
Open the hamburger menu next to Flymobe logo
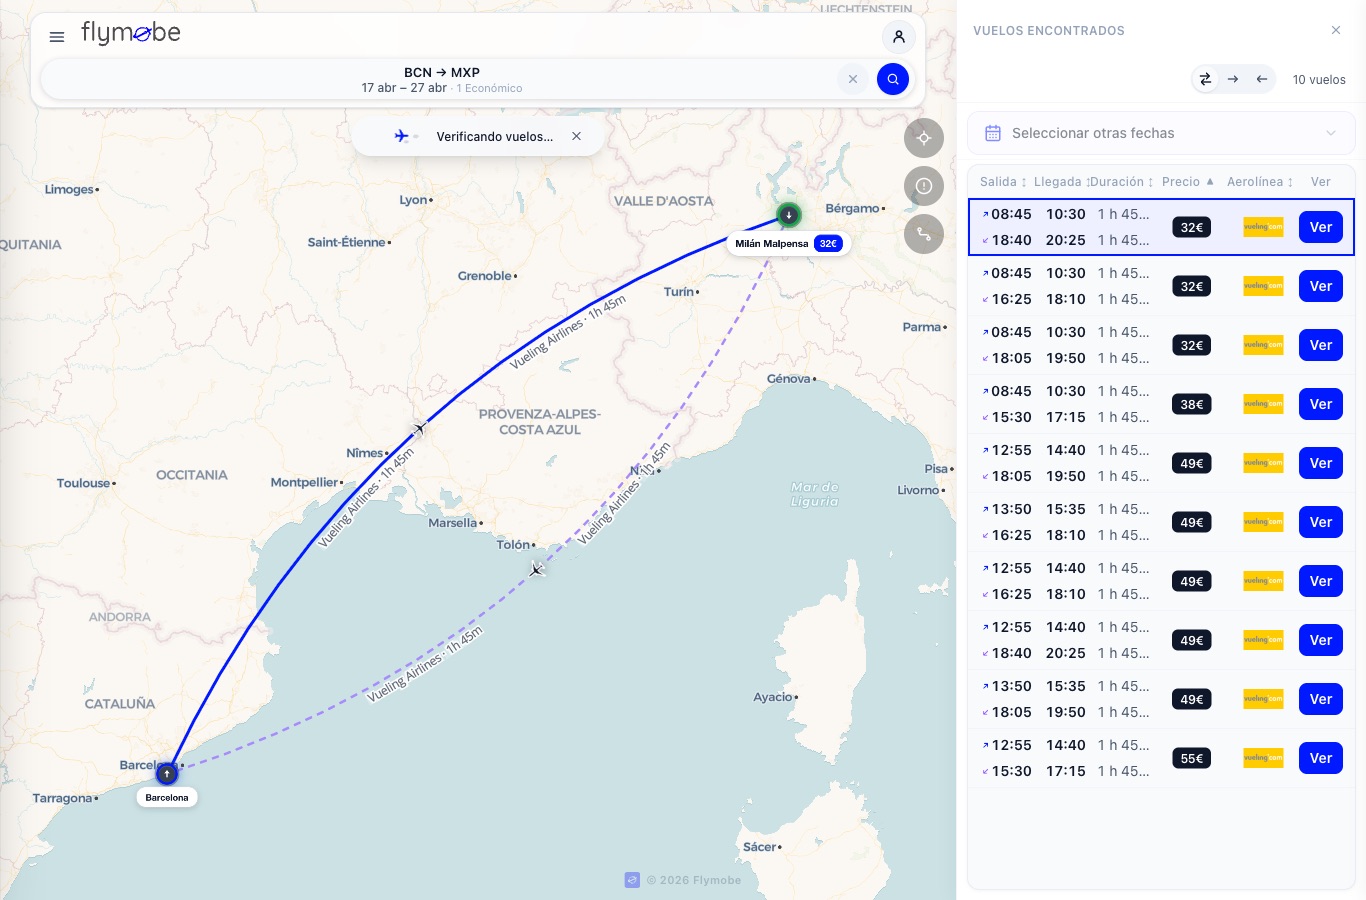(x=57, y=37)
